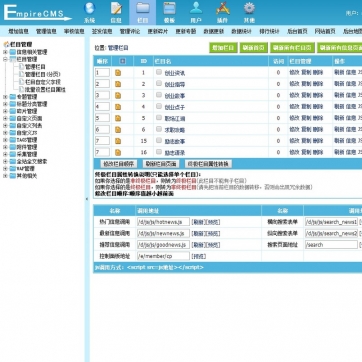Click the 终极栏目属性转换 button

click(208, 164)
